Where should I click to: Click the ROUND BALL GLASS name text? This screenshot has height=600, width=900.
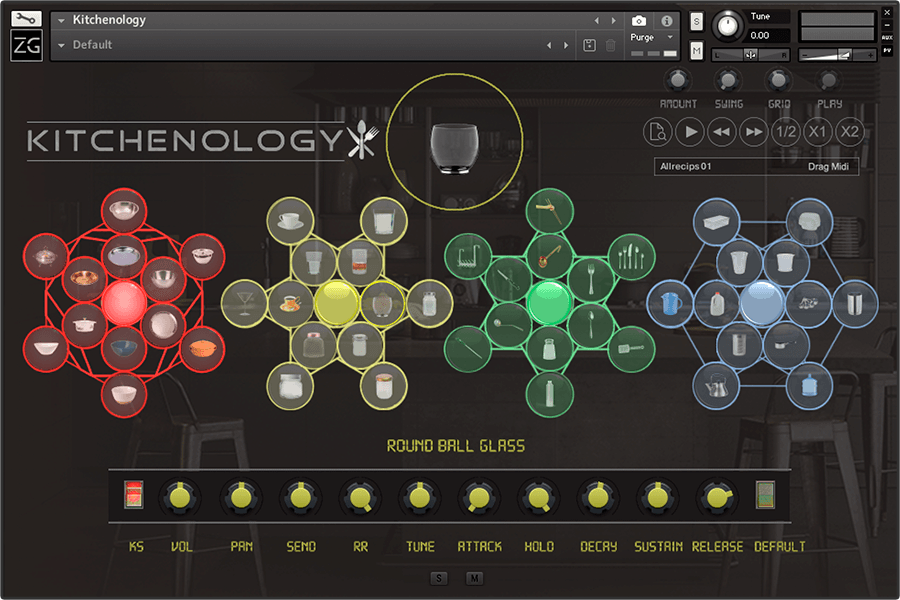pyautogui.click(x=456, y=446)
